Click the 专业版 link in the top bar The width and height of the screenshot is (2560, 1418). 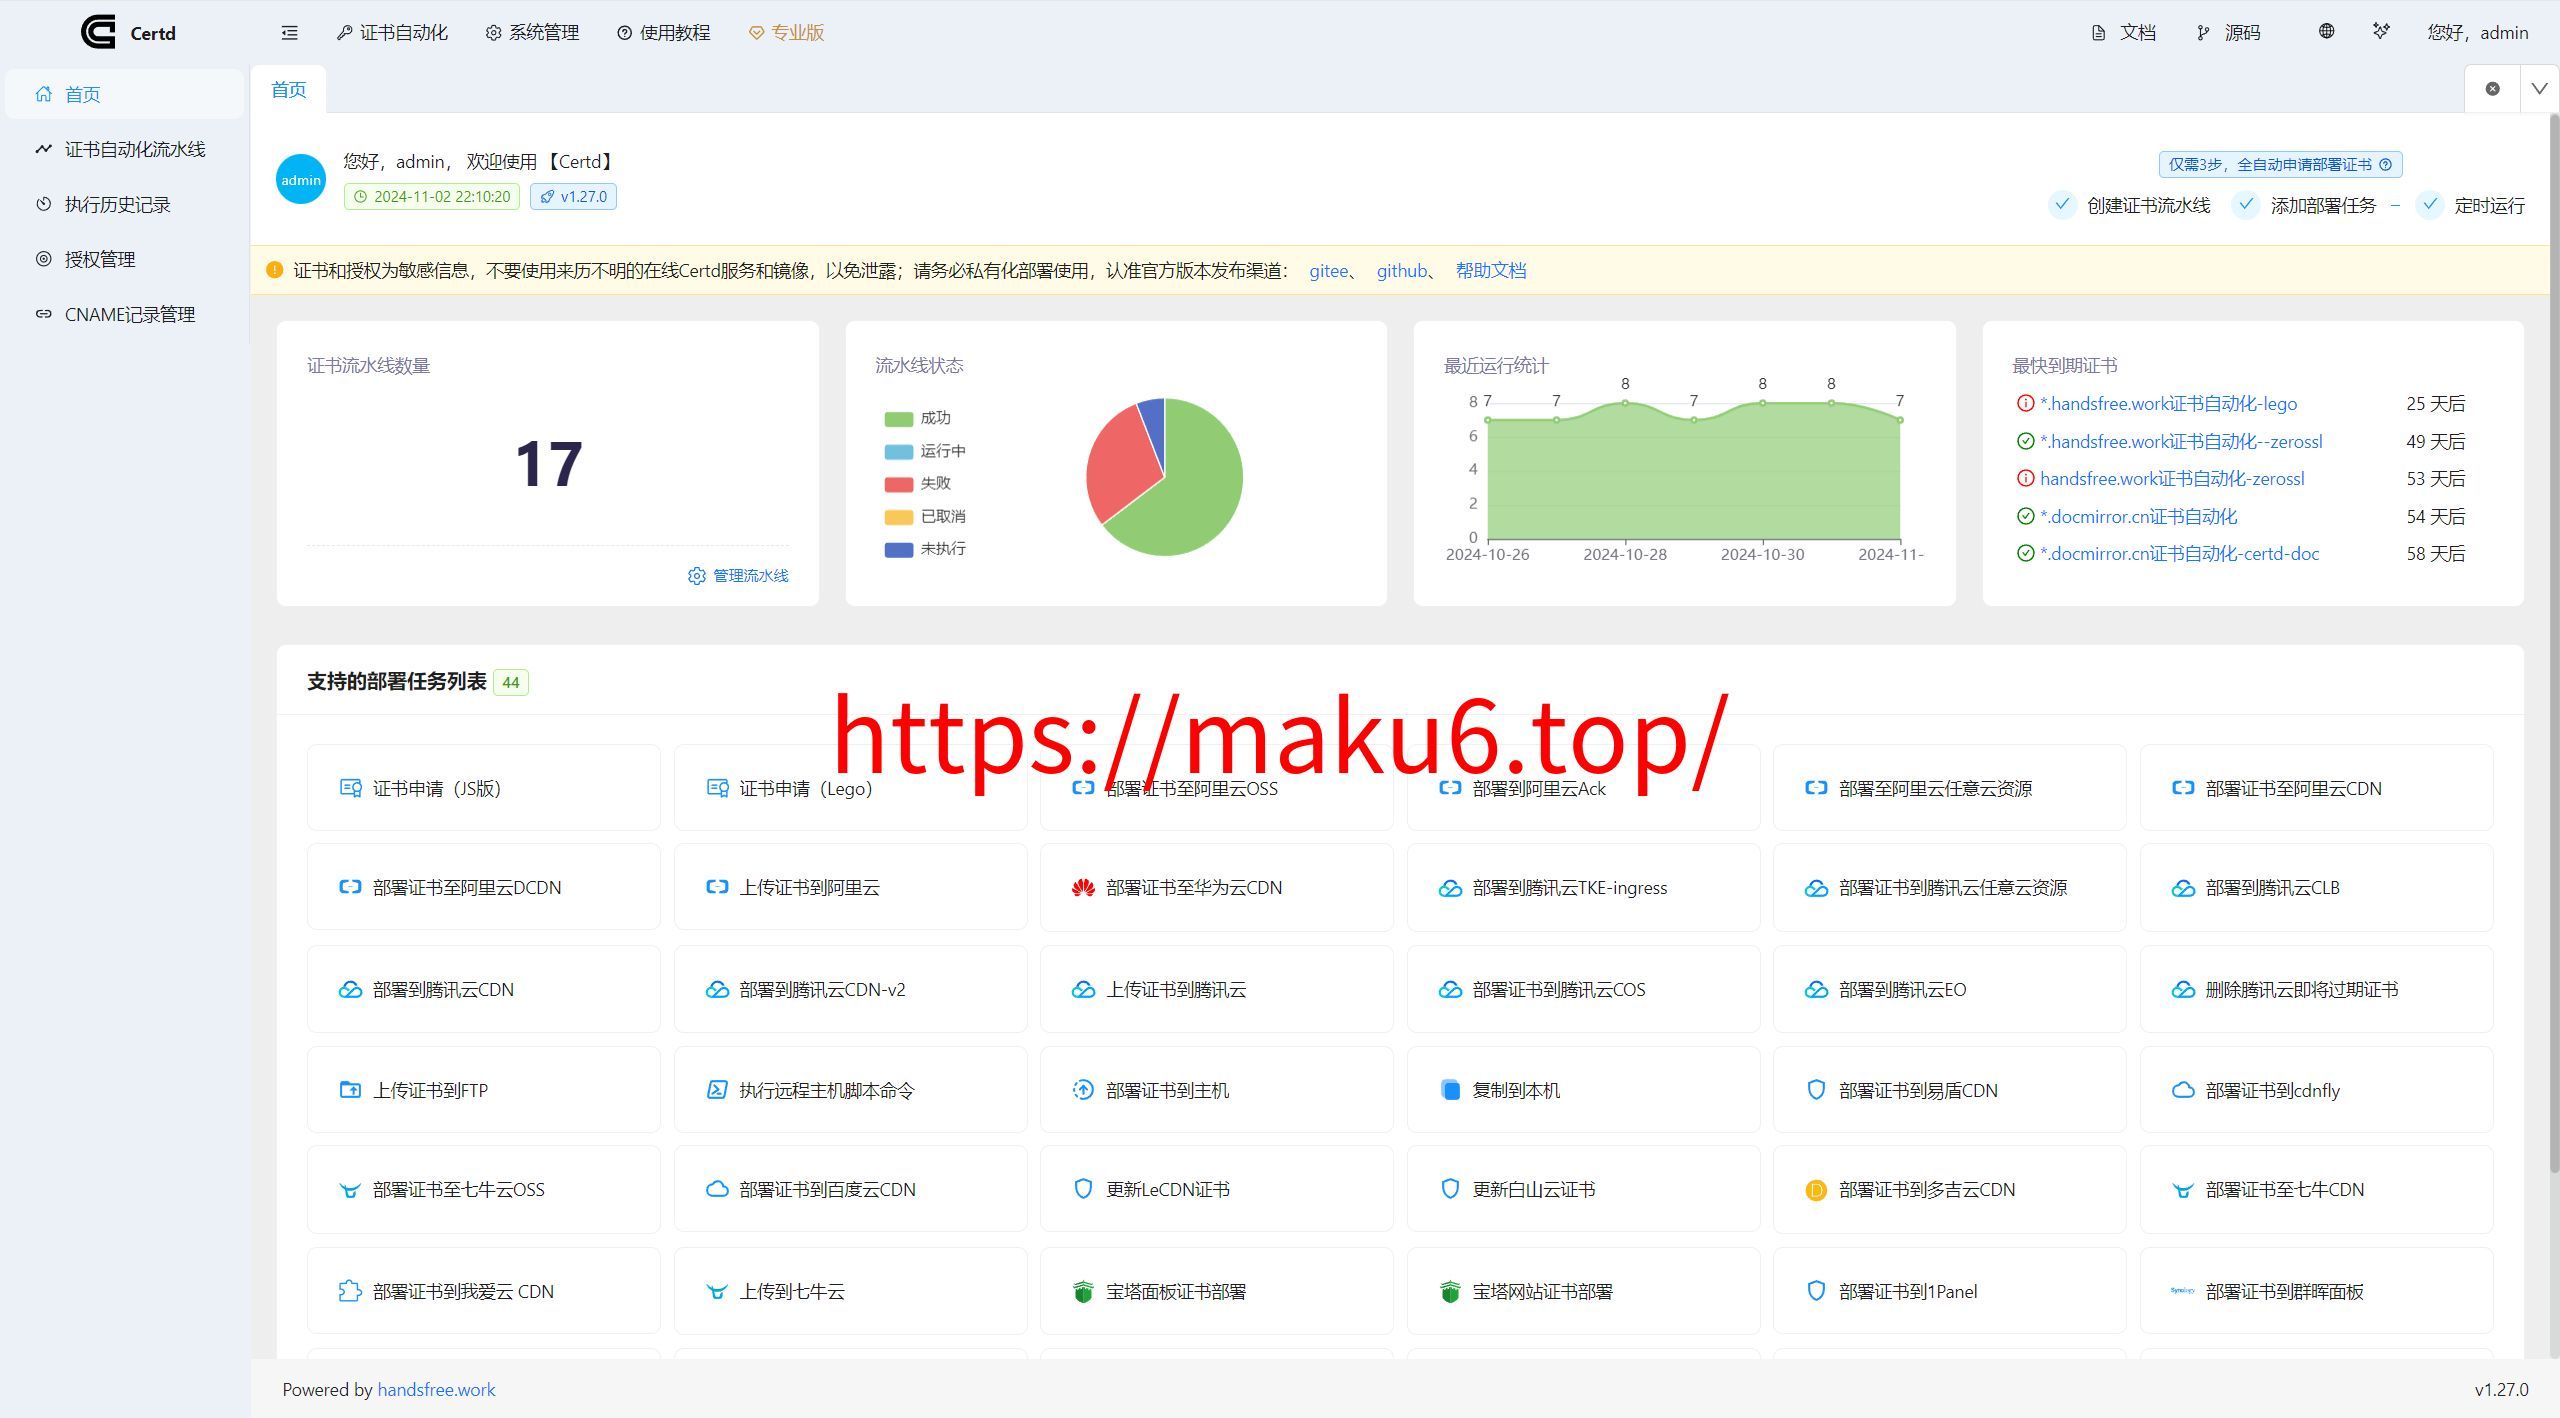(786, 33)
